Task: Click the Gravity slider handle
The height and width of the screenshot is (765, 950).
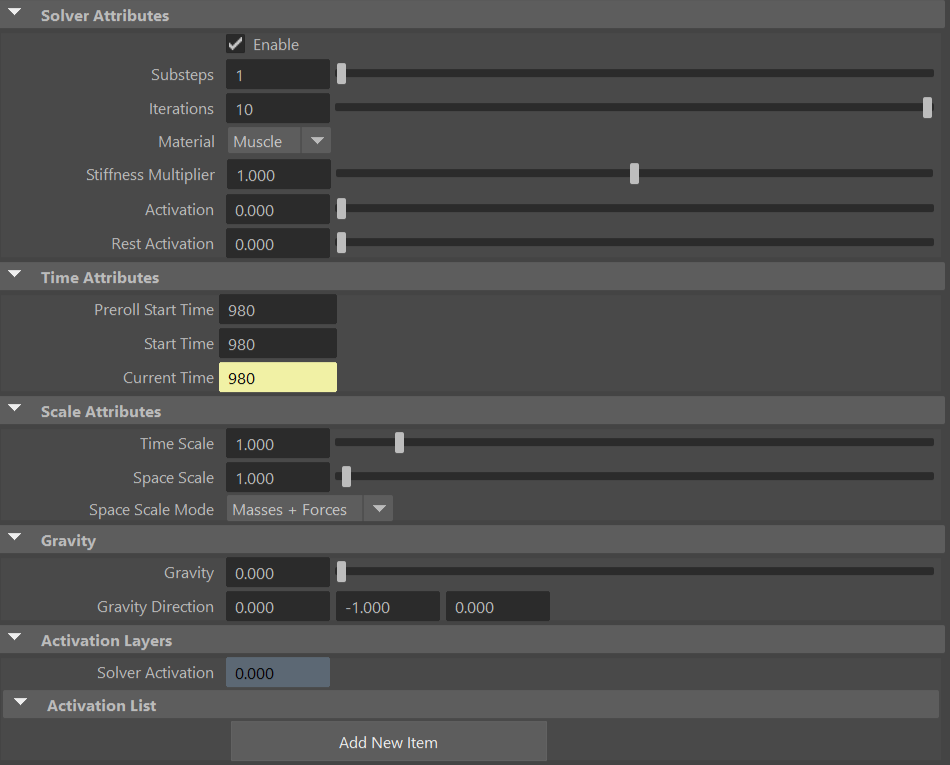Action: click(341, 571)
